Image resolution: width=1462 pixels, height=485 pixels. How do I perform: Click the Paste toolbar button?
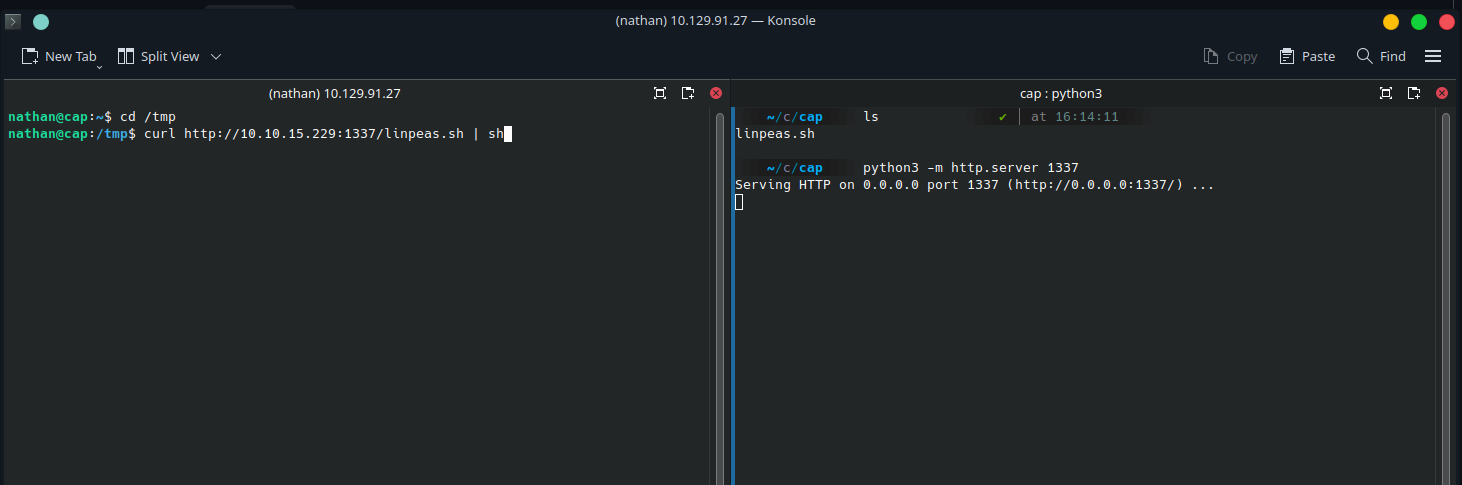(1307, 57)
